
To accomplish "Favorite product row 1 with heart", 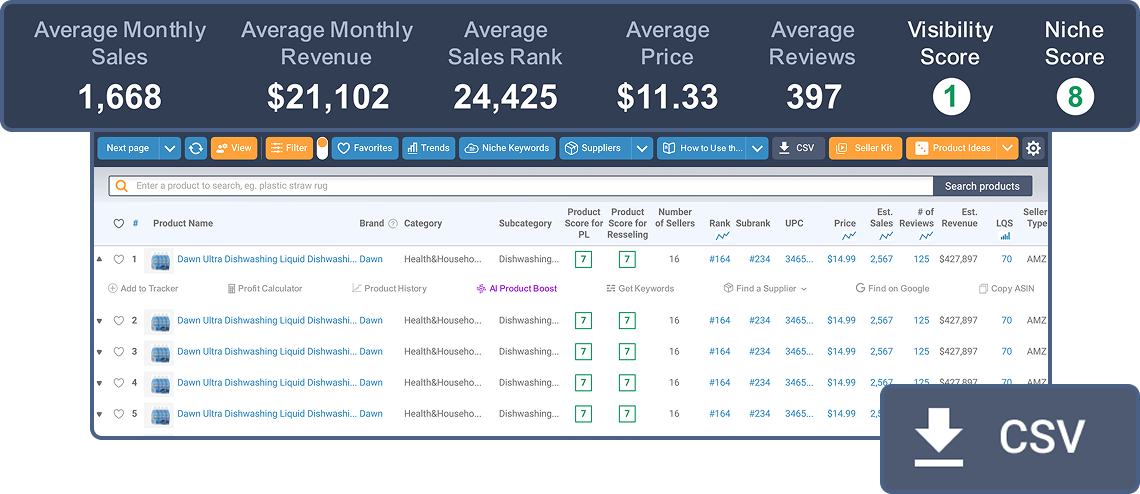I will coord(118,260).
